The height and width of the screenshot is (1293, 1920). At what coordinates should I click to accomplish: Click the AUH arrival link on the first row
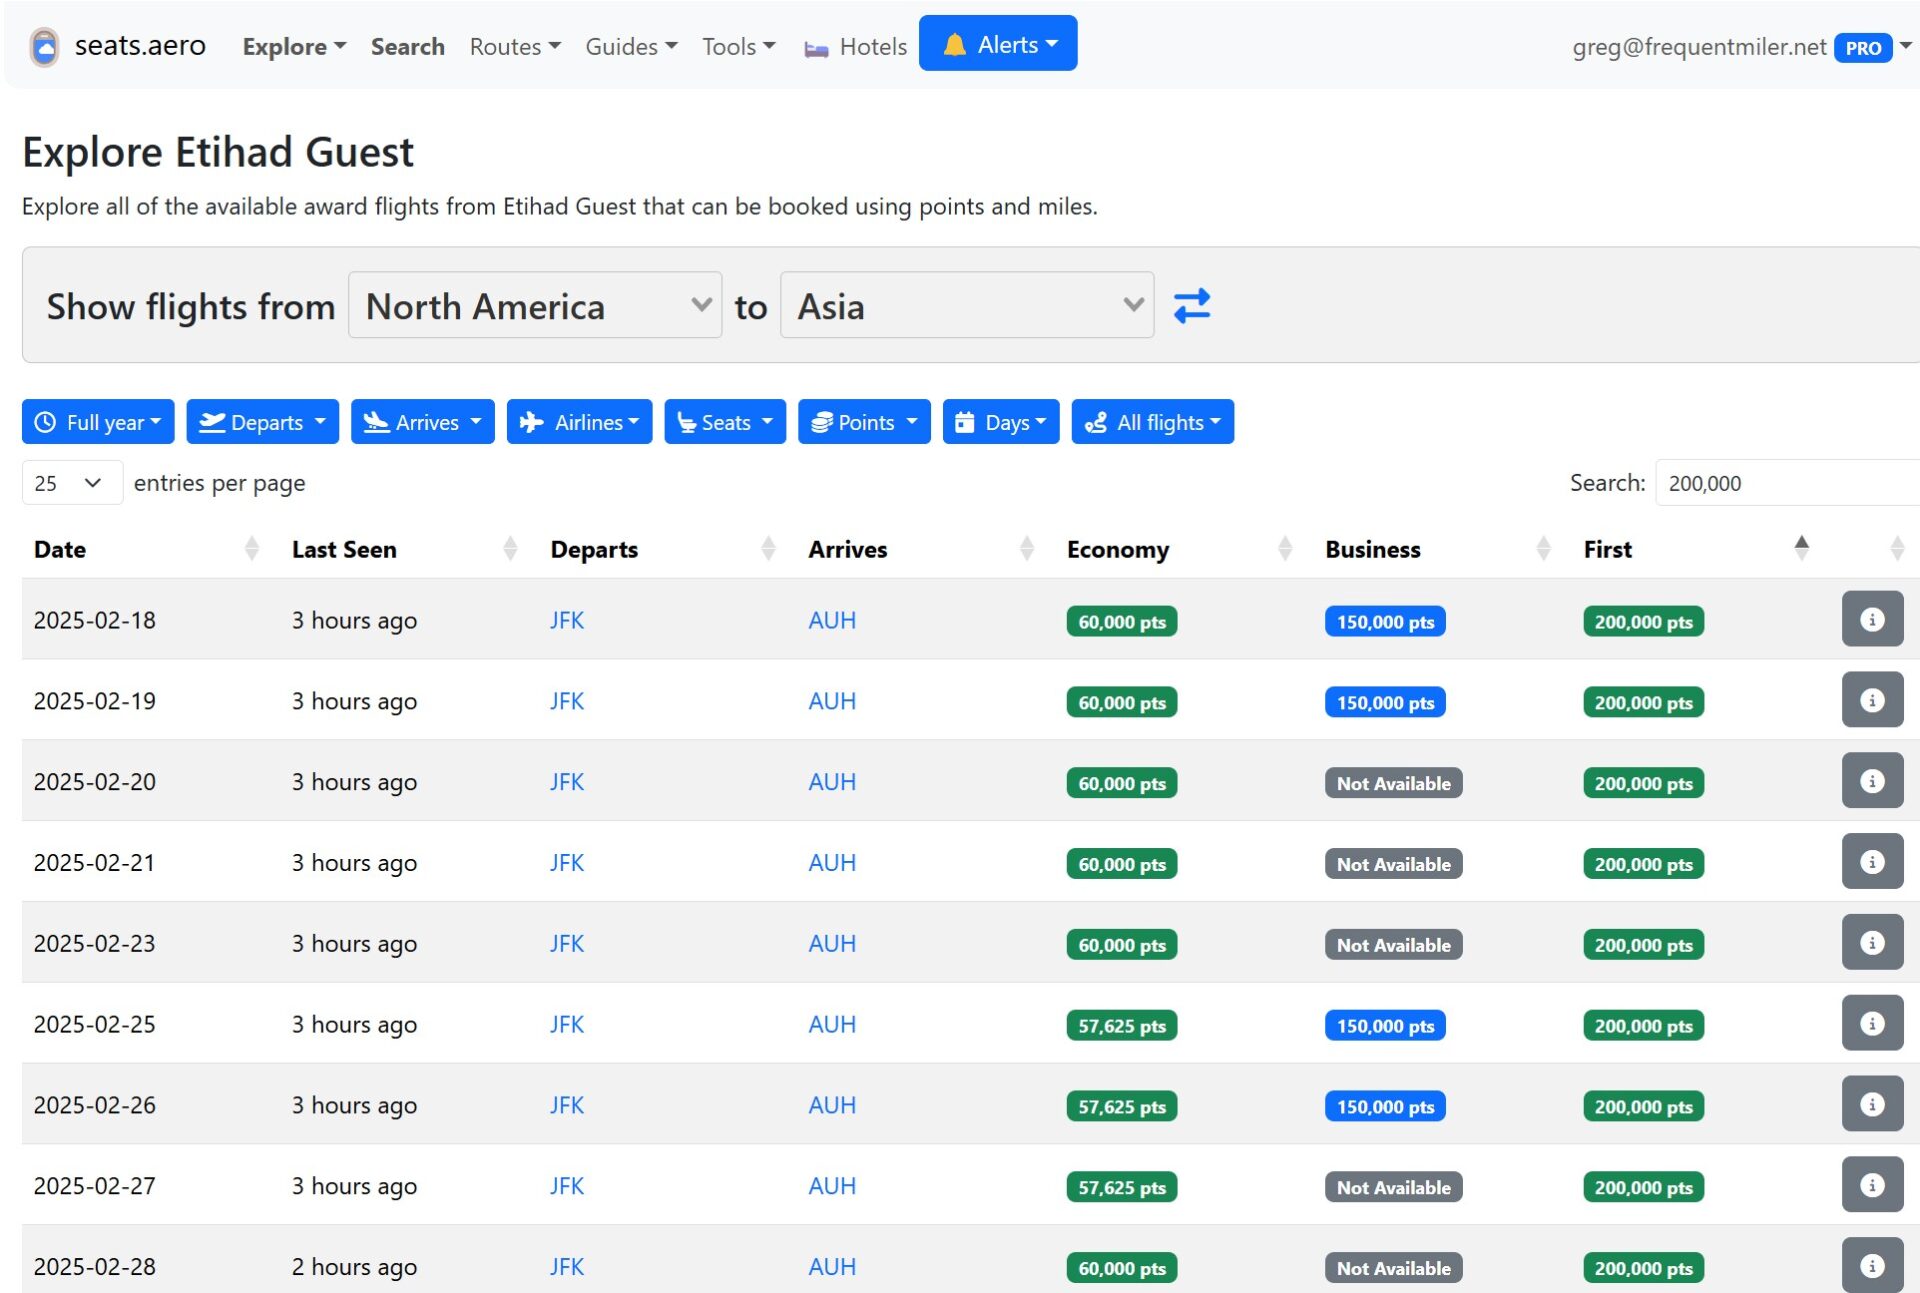(x=832, y=620)
